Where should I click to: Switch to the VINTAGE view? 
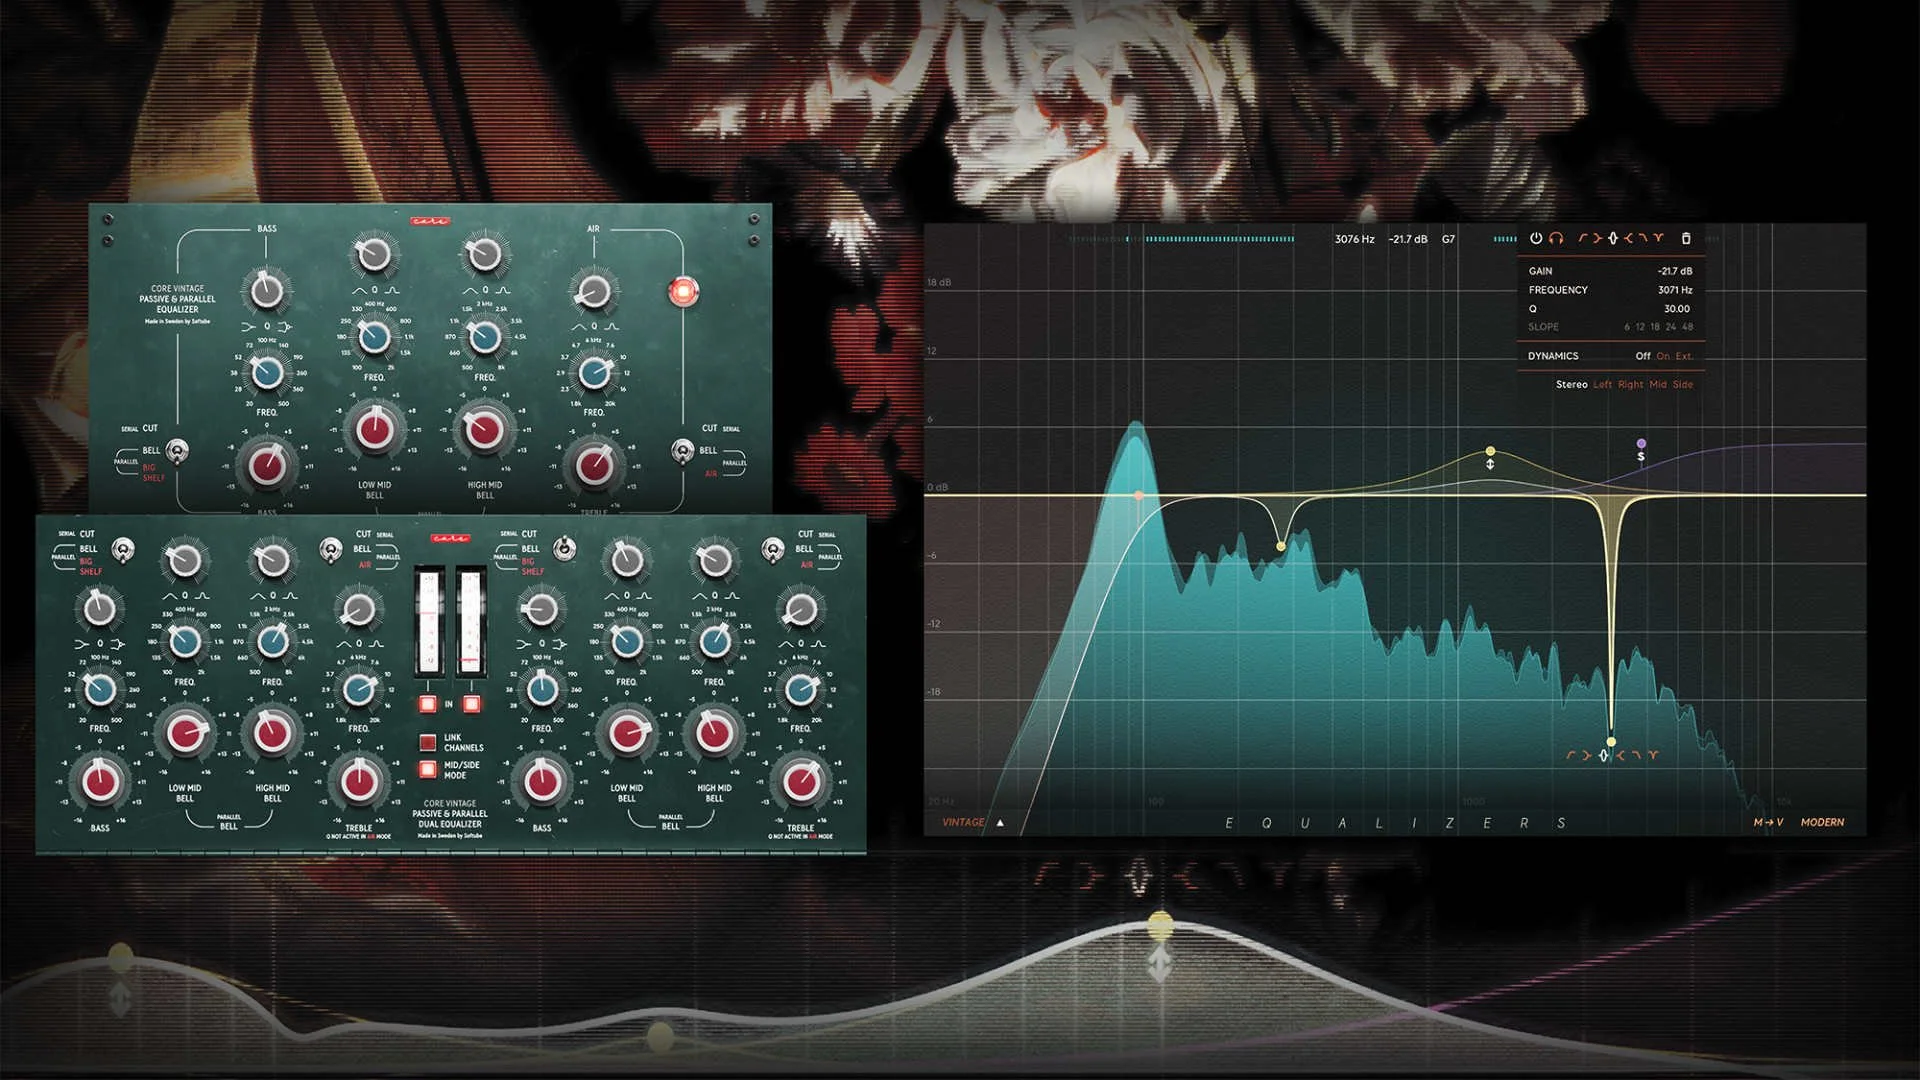tap(963, 822)
